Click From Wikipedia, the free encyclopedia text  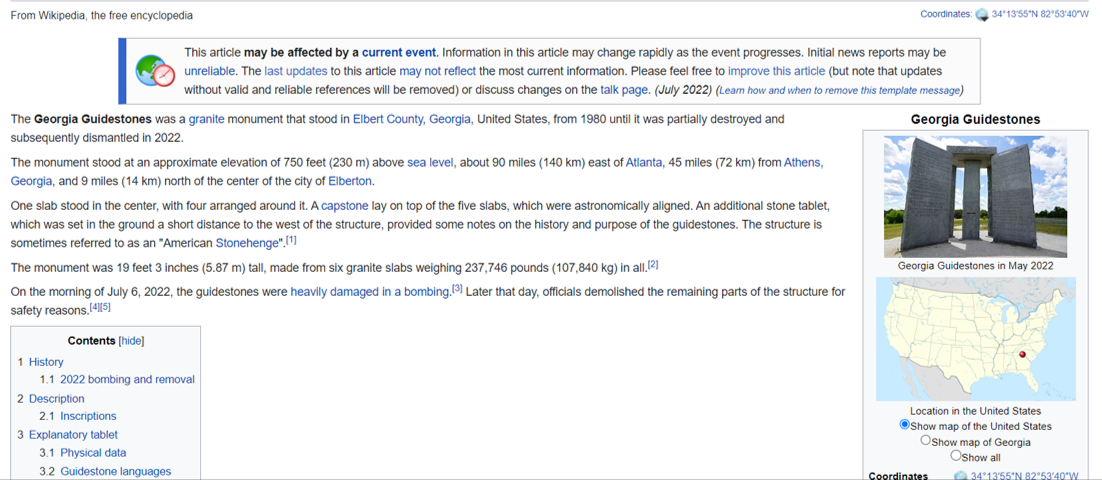click(x=102, y=15)
